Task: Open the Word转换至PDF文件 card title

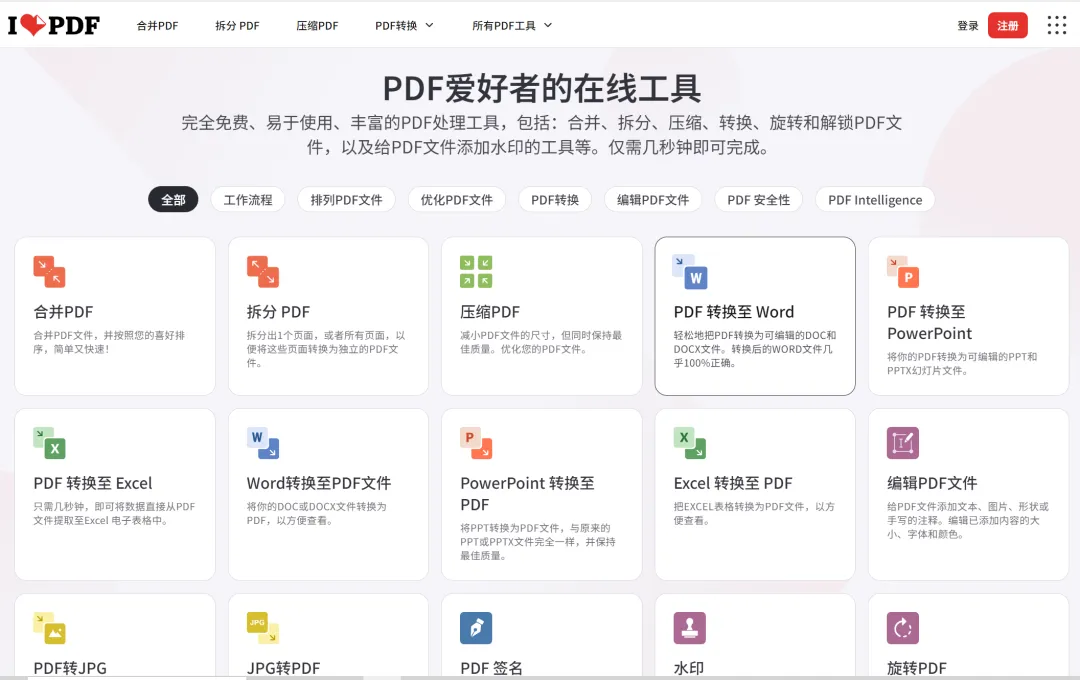Action: tap(319, 484)
